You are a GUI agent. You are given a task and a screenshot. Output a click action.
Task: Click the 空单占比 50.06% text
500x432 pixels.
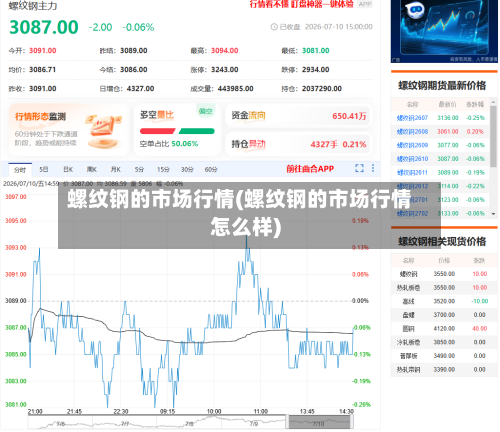tap(169, 144)
